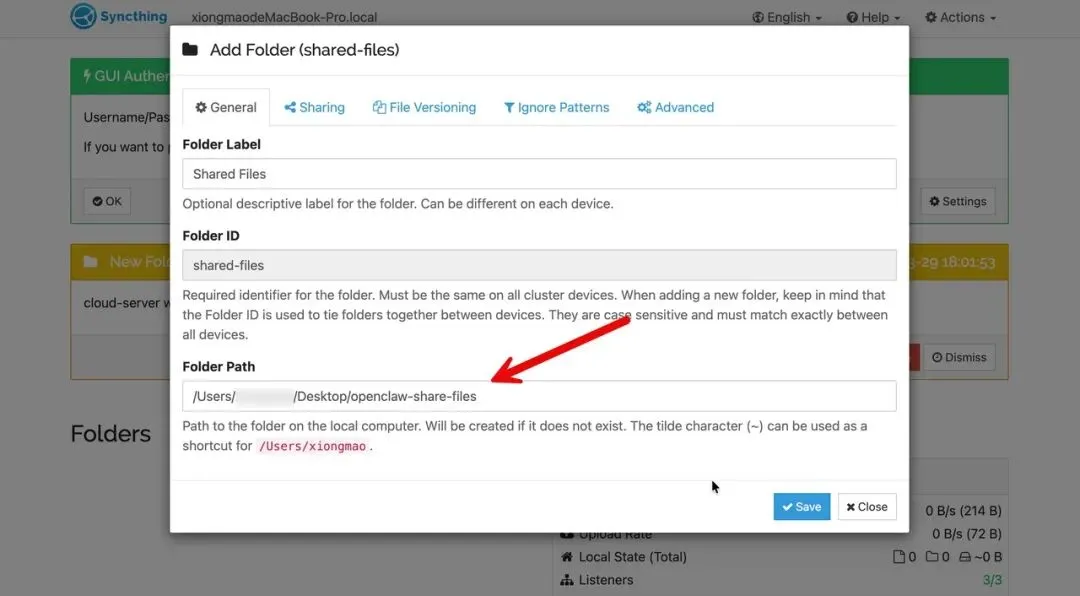Click into the Folder Path field
The image size is (1080, 596).
[539, 396]
